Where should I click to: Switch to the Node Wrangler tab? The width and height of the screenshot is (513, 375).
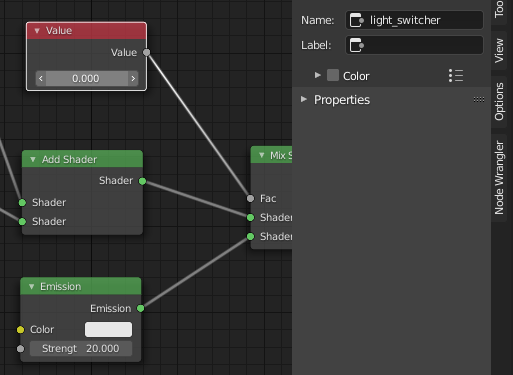[499, 178]
